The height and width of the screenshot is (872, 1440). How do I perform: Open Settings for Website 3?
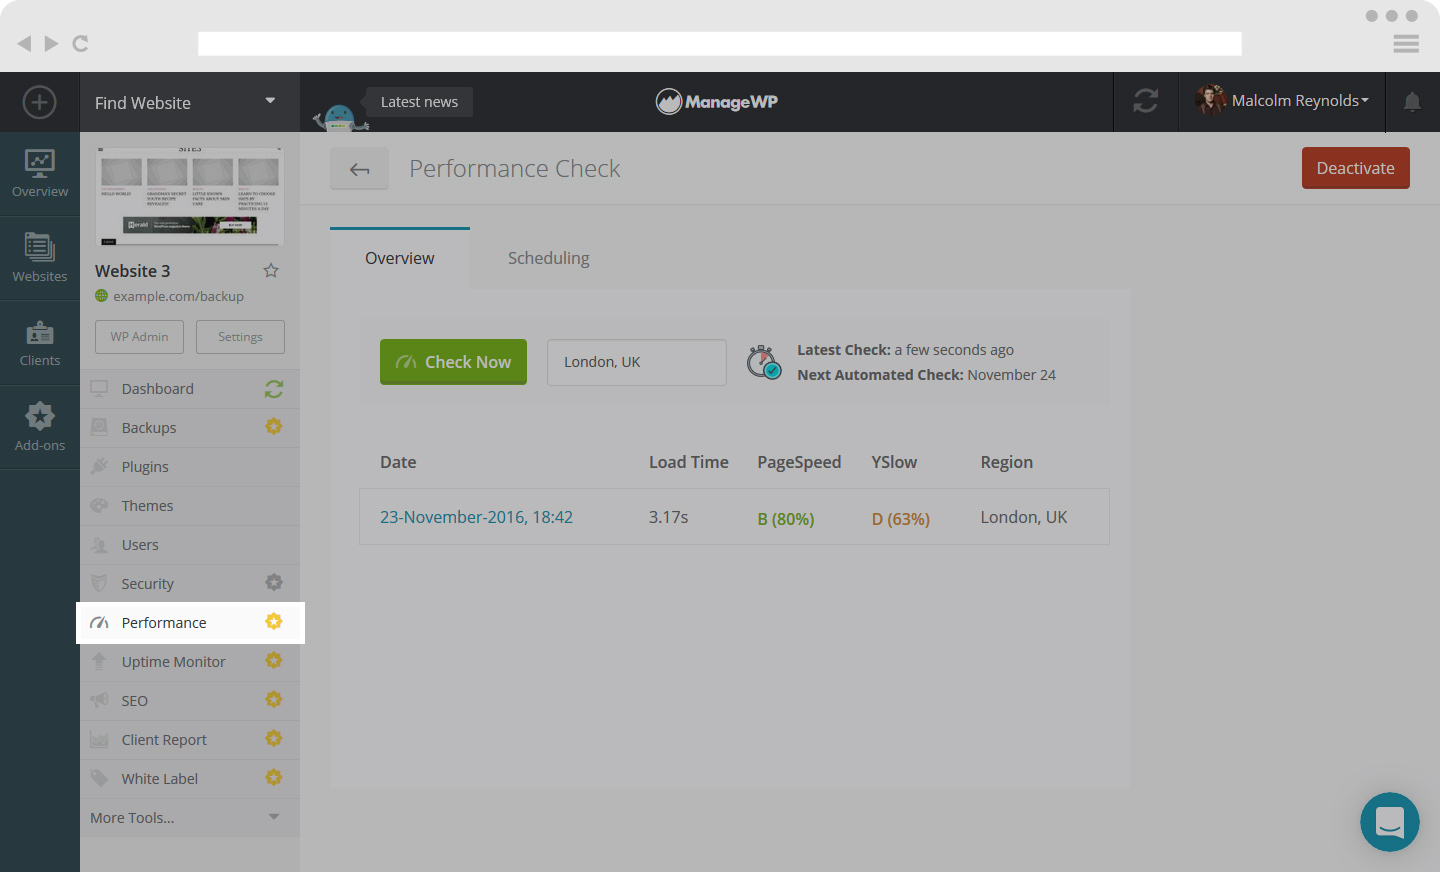[x=240, y=337]
